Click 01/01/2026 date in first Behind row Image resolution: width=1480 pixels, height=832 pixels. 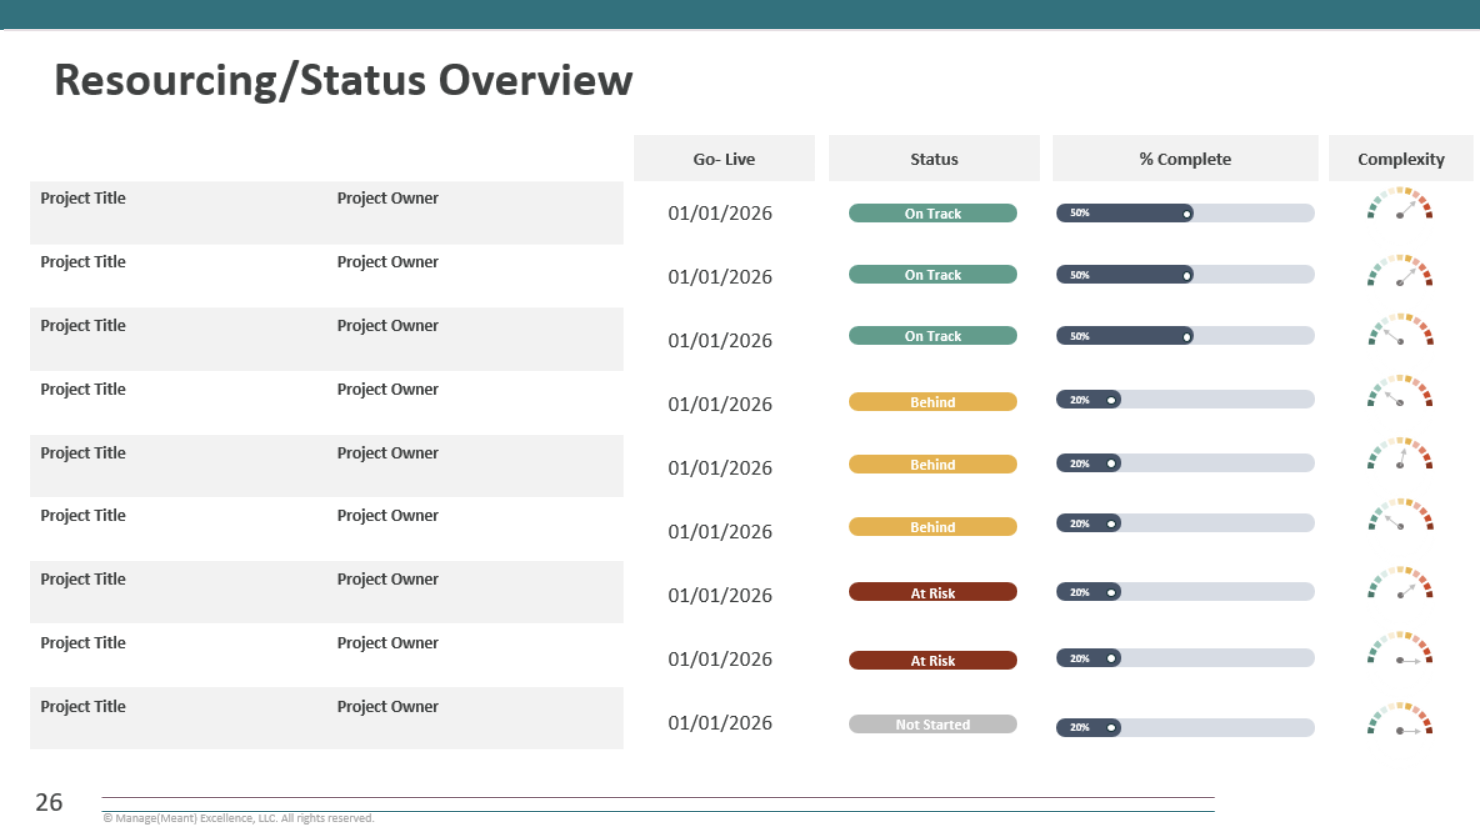[720, 404]
